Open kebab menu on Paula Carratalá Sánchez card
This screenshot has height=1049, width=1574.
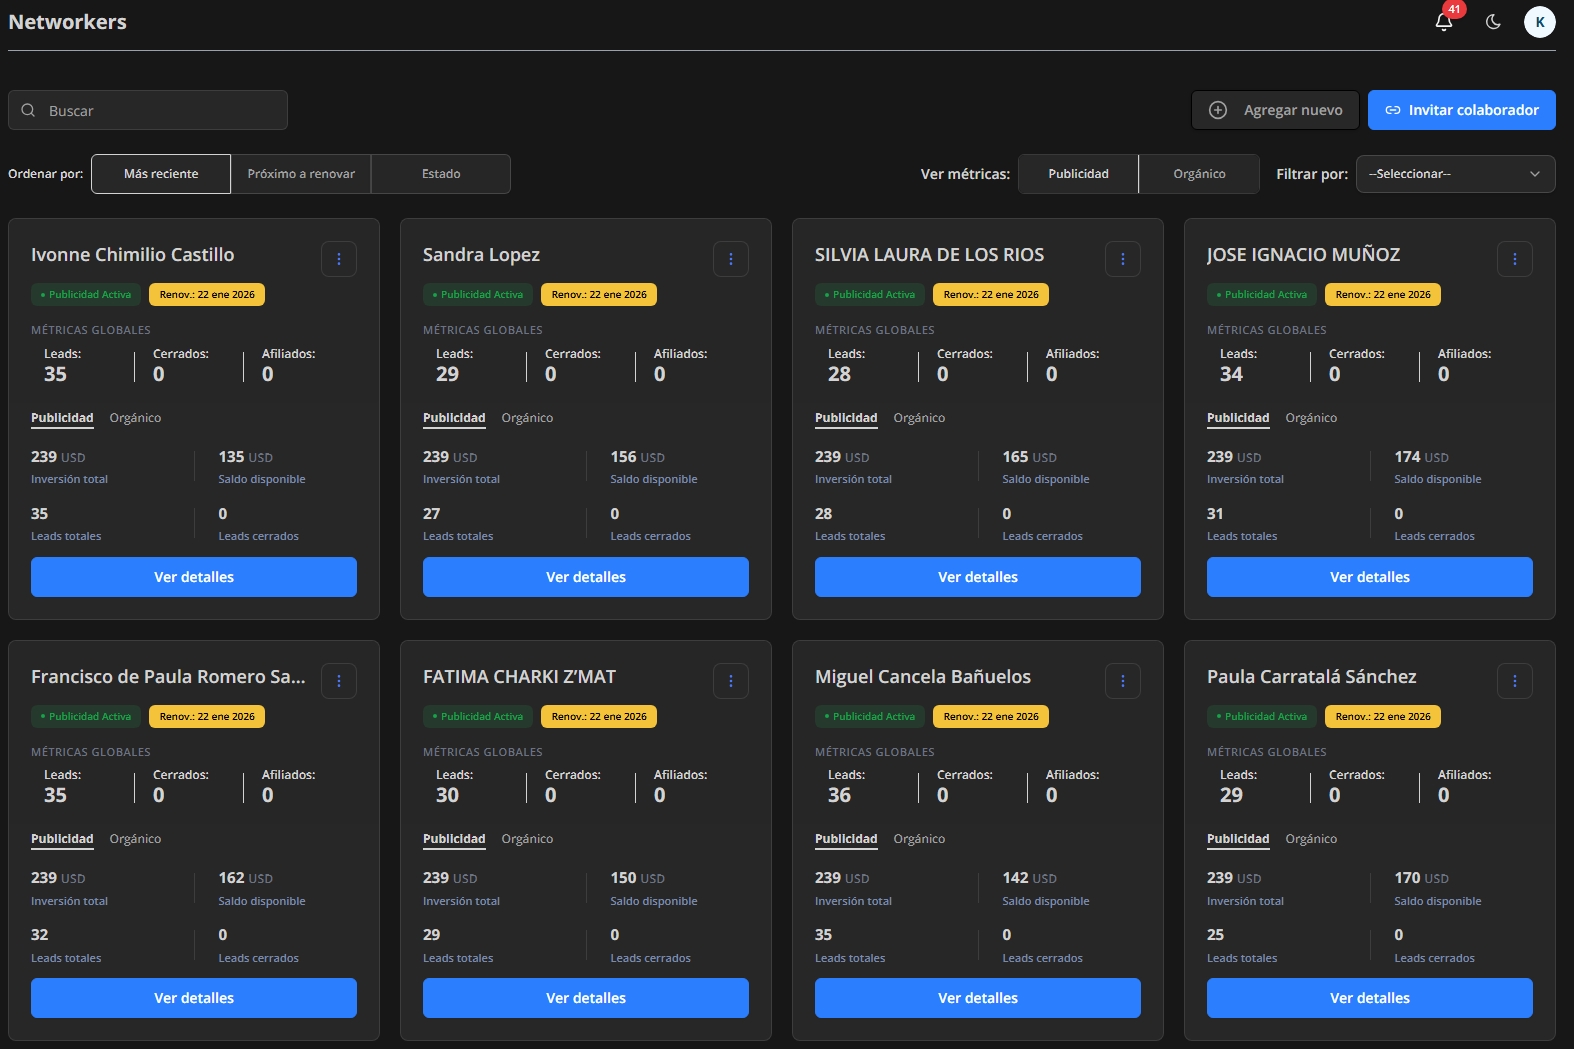tap(1515, 681)
